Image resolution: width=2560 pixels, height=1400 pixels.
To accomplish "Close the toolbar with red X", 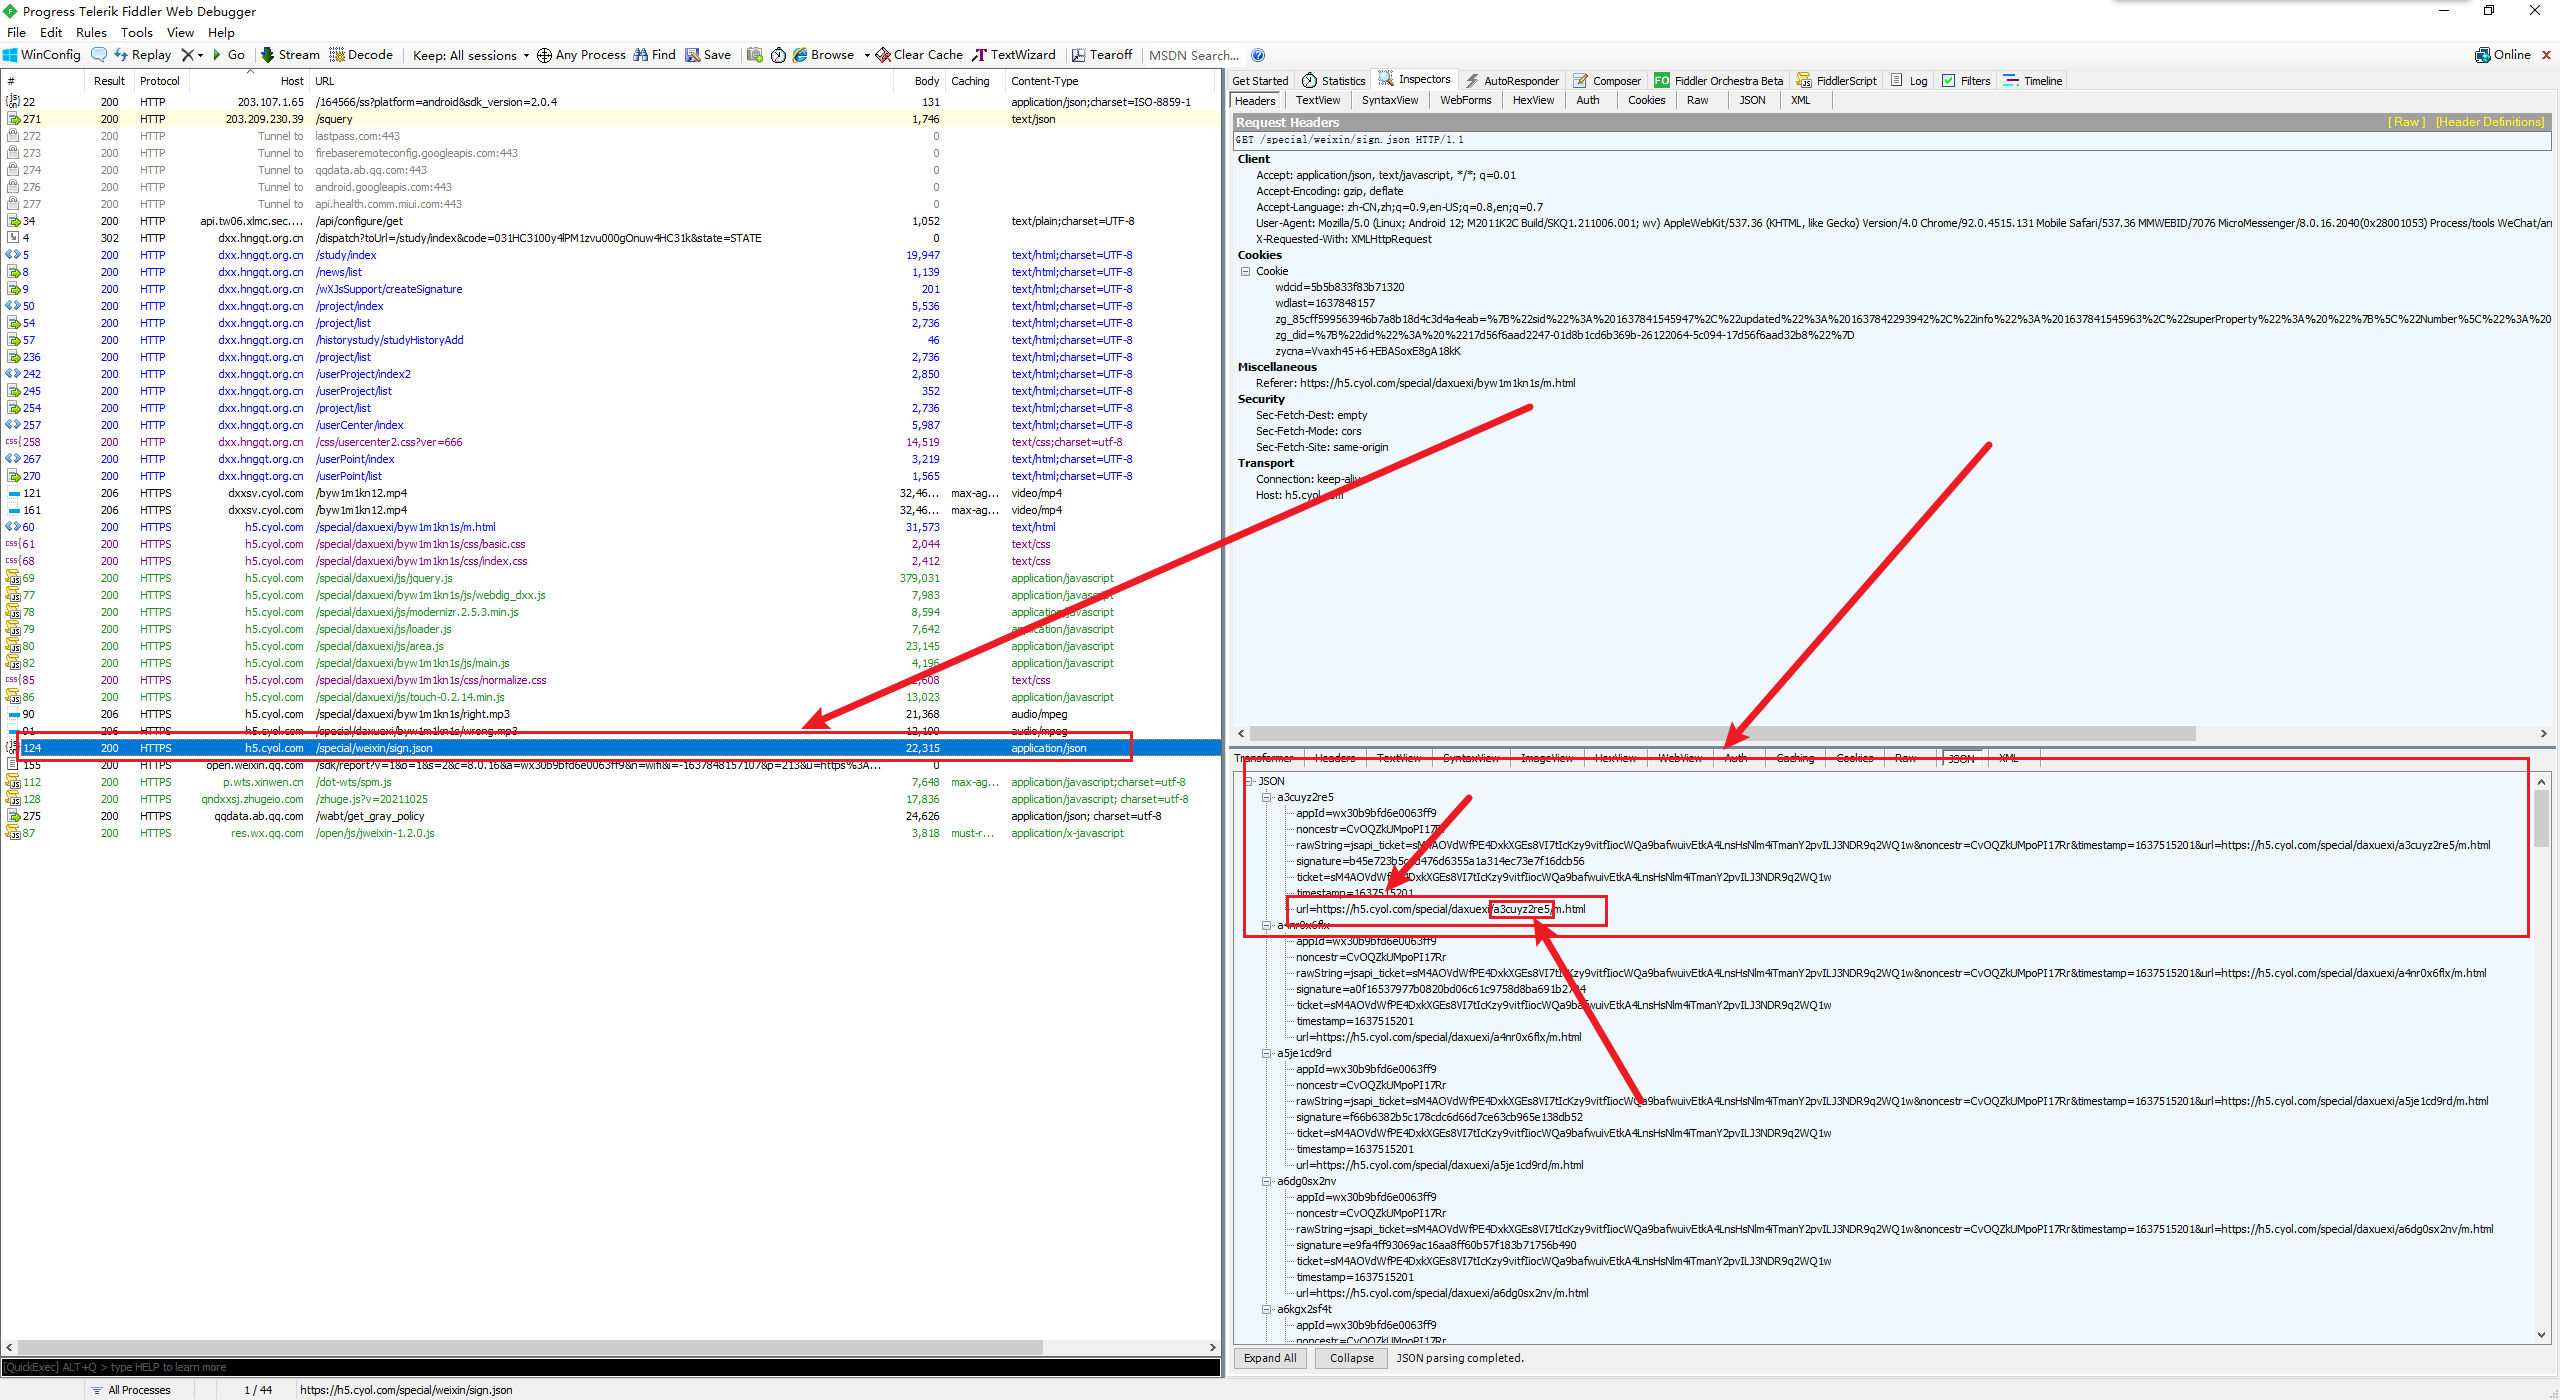I will (2546, 55).
